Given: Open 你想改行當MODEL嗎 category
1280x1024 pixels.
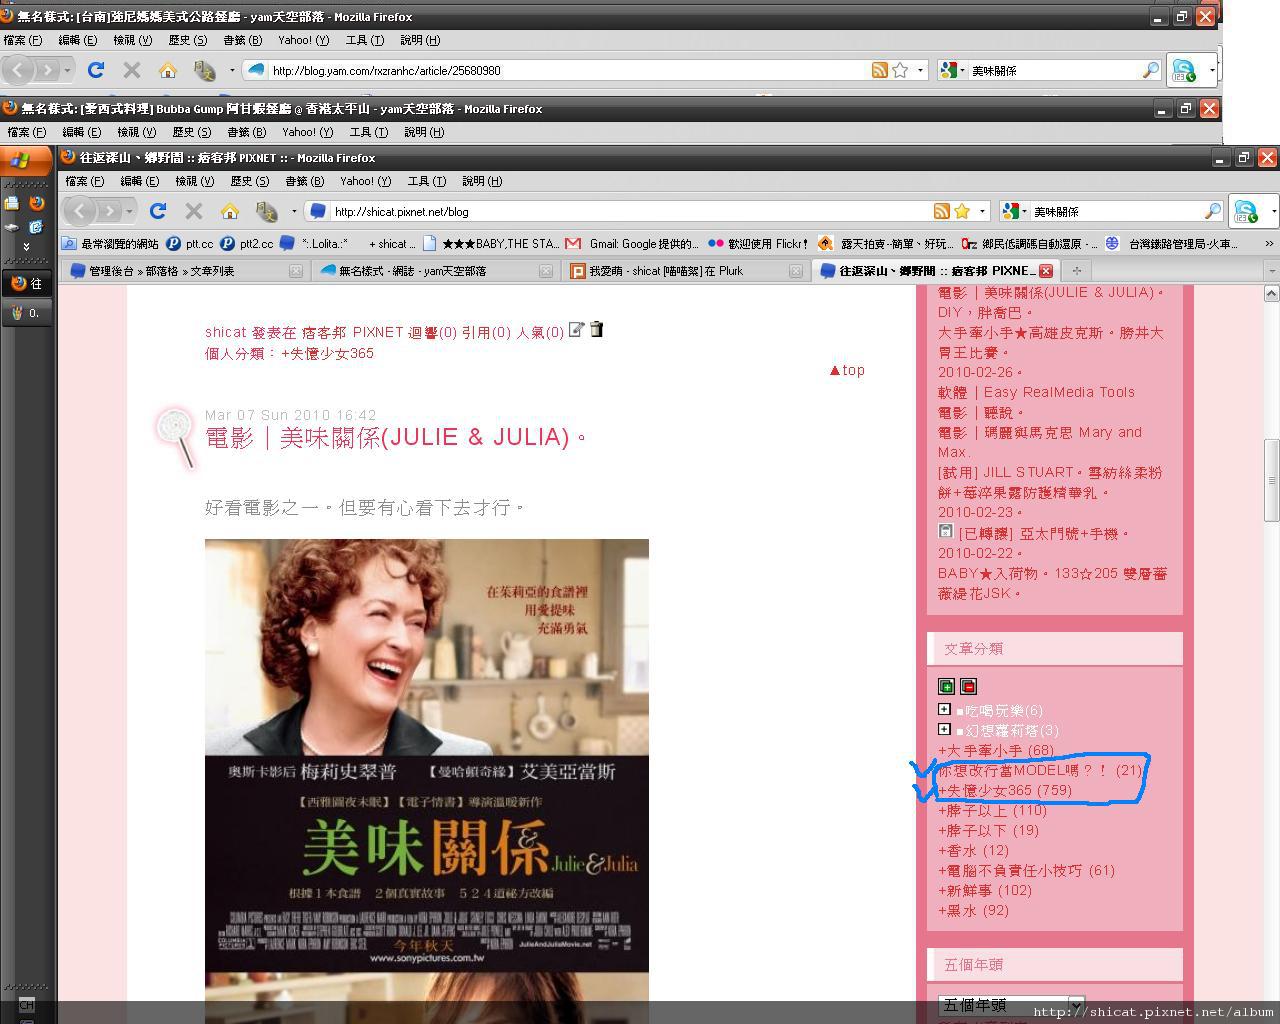Looking at the screenshot, I should 1040,770.
